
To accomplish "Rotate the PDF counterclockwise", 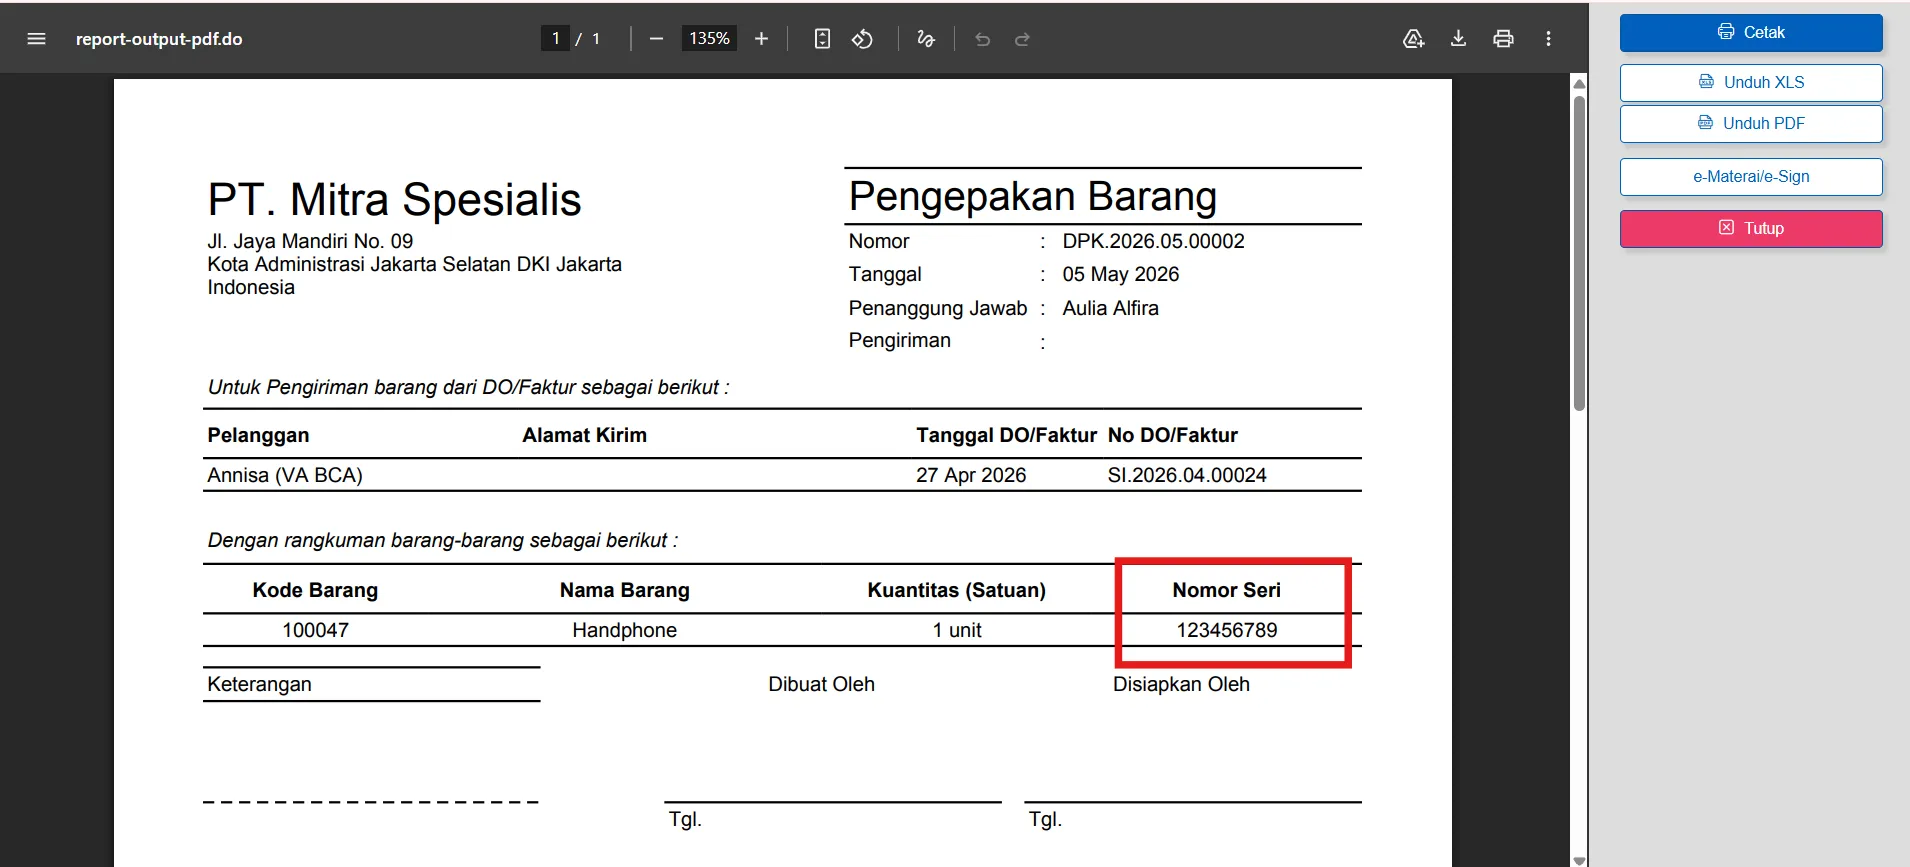I will click(x=862, y=39).
